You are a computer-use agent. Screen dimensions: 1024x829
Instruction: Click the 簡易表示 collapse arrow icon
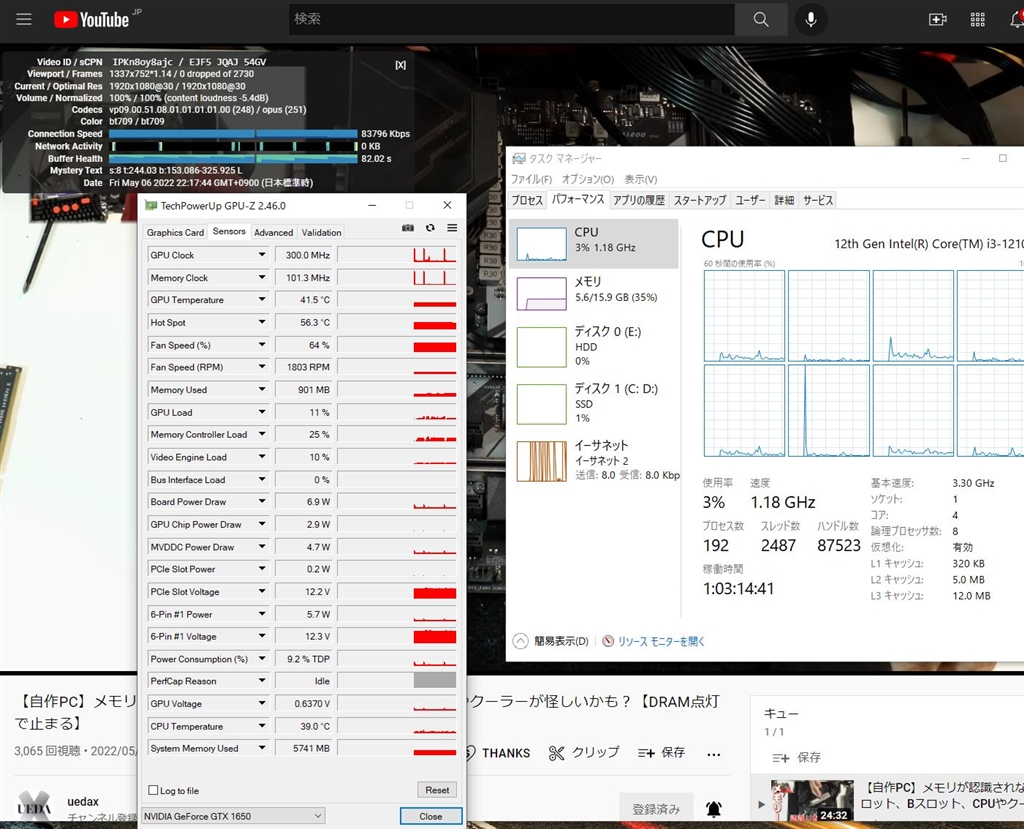pos(520,641)
